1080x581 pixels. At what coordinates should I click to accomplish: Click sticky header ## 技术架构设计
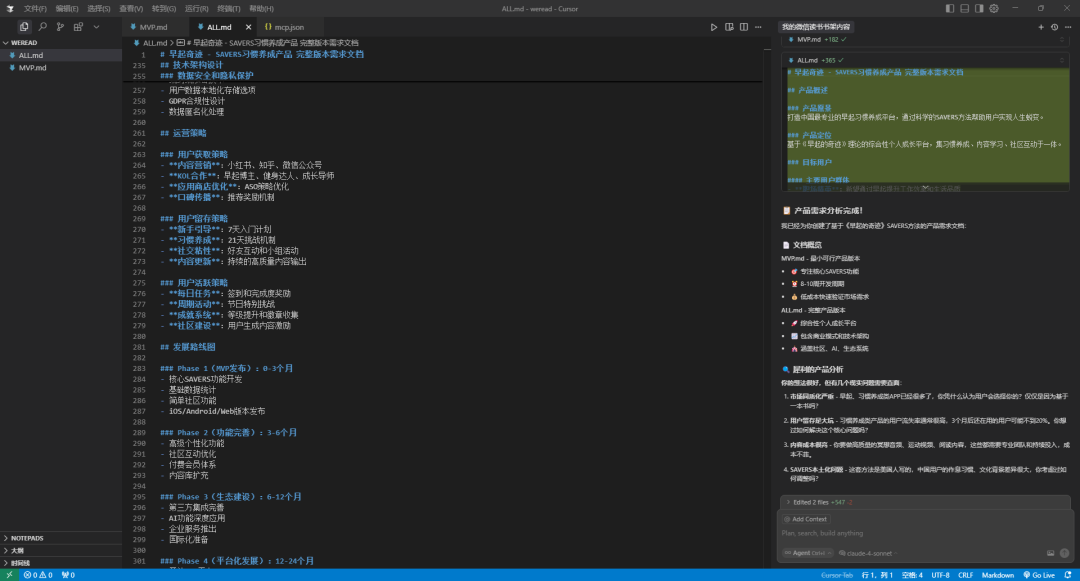point(192,65)
